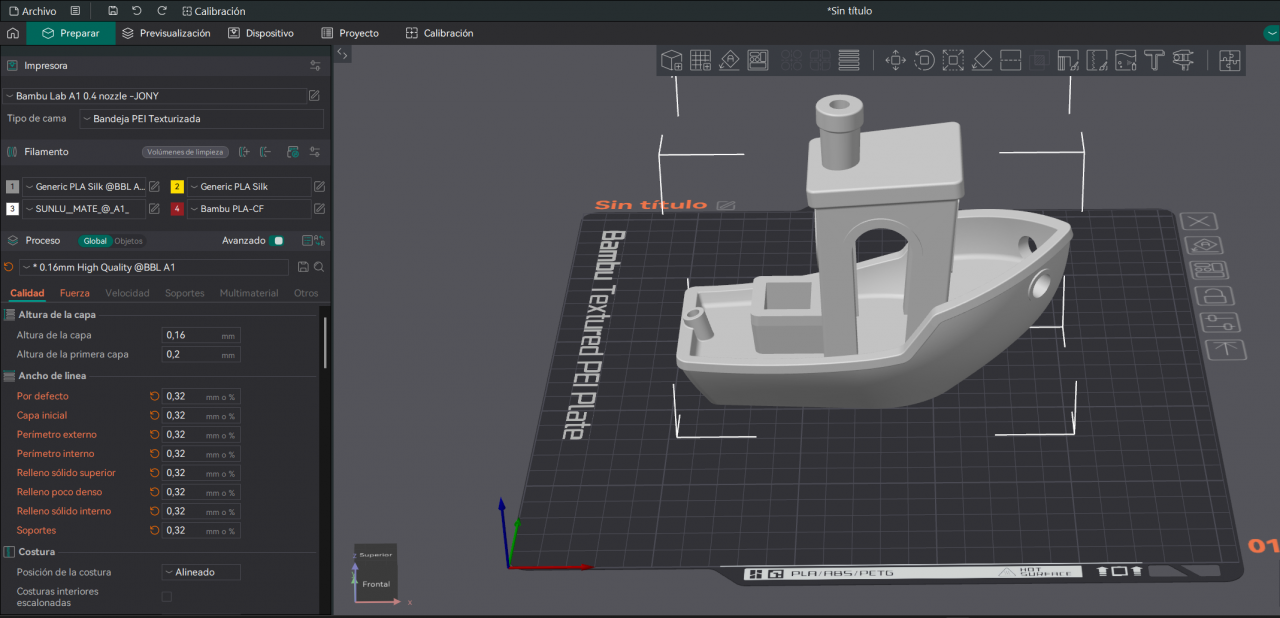Open the Assembly view puzzle icon
The image size is (1280, 618).
coord(1229,61)
